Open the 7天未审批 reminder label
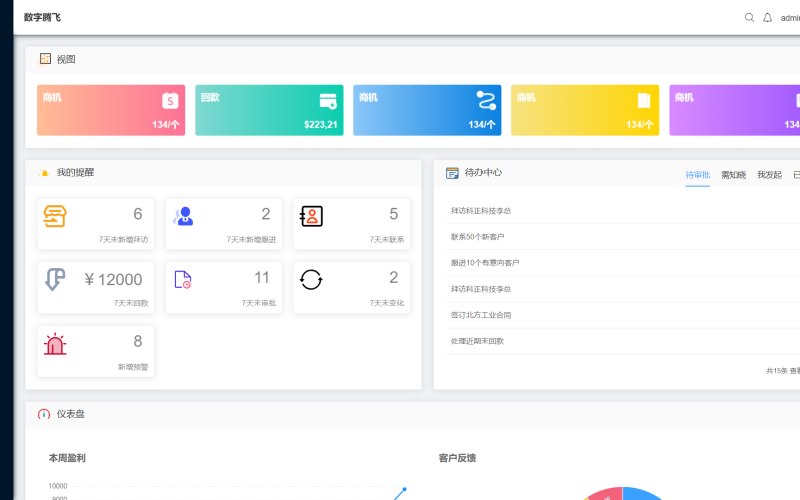The image size is (800, 500). (259, 303)
